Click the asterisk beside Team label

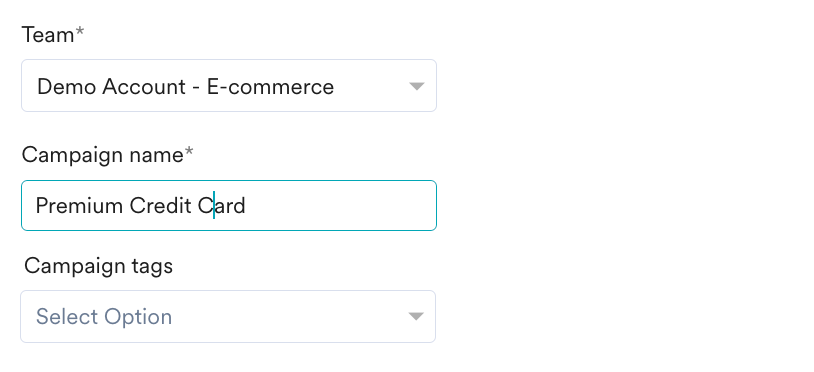coord(79,32)
